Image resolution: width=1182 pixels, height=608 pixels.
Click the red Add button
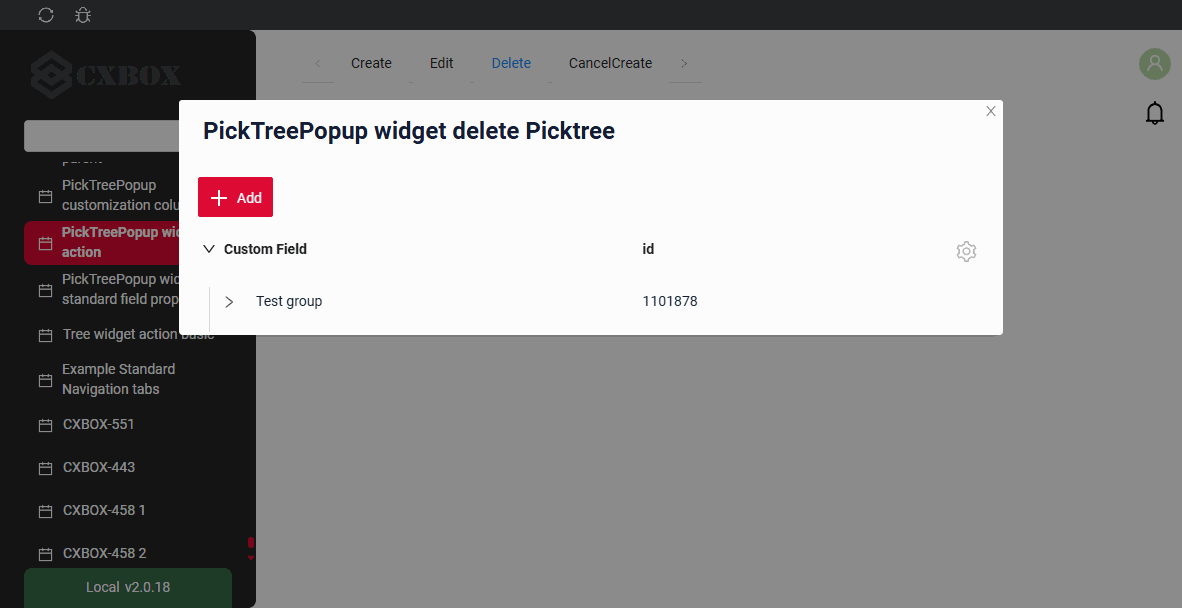tap(235, 197)
